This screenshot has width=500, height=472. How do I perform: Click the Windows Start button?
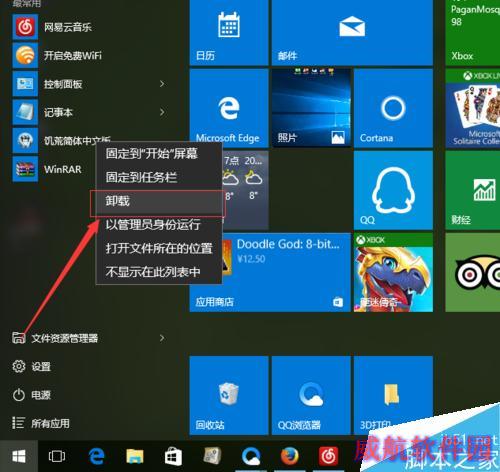(x=19, y=456)
